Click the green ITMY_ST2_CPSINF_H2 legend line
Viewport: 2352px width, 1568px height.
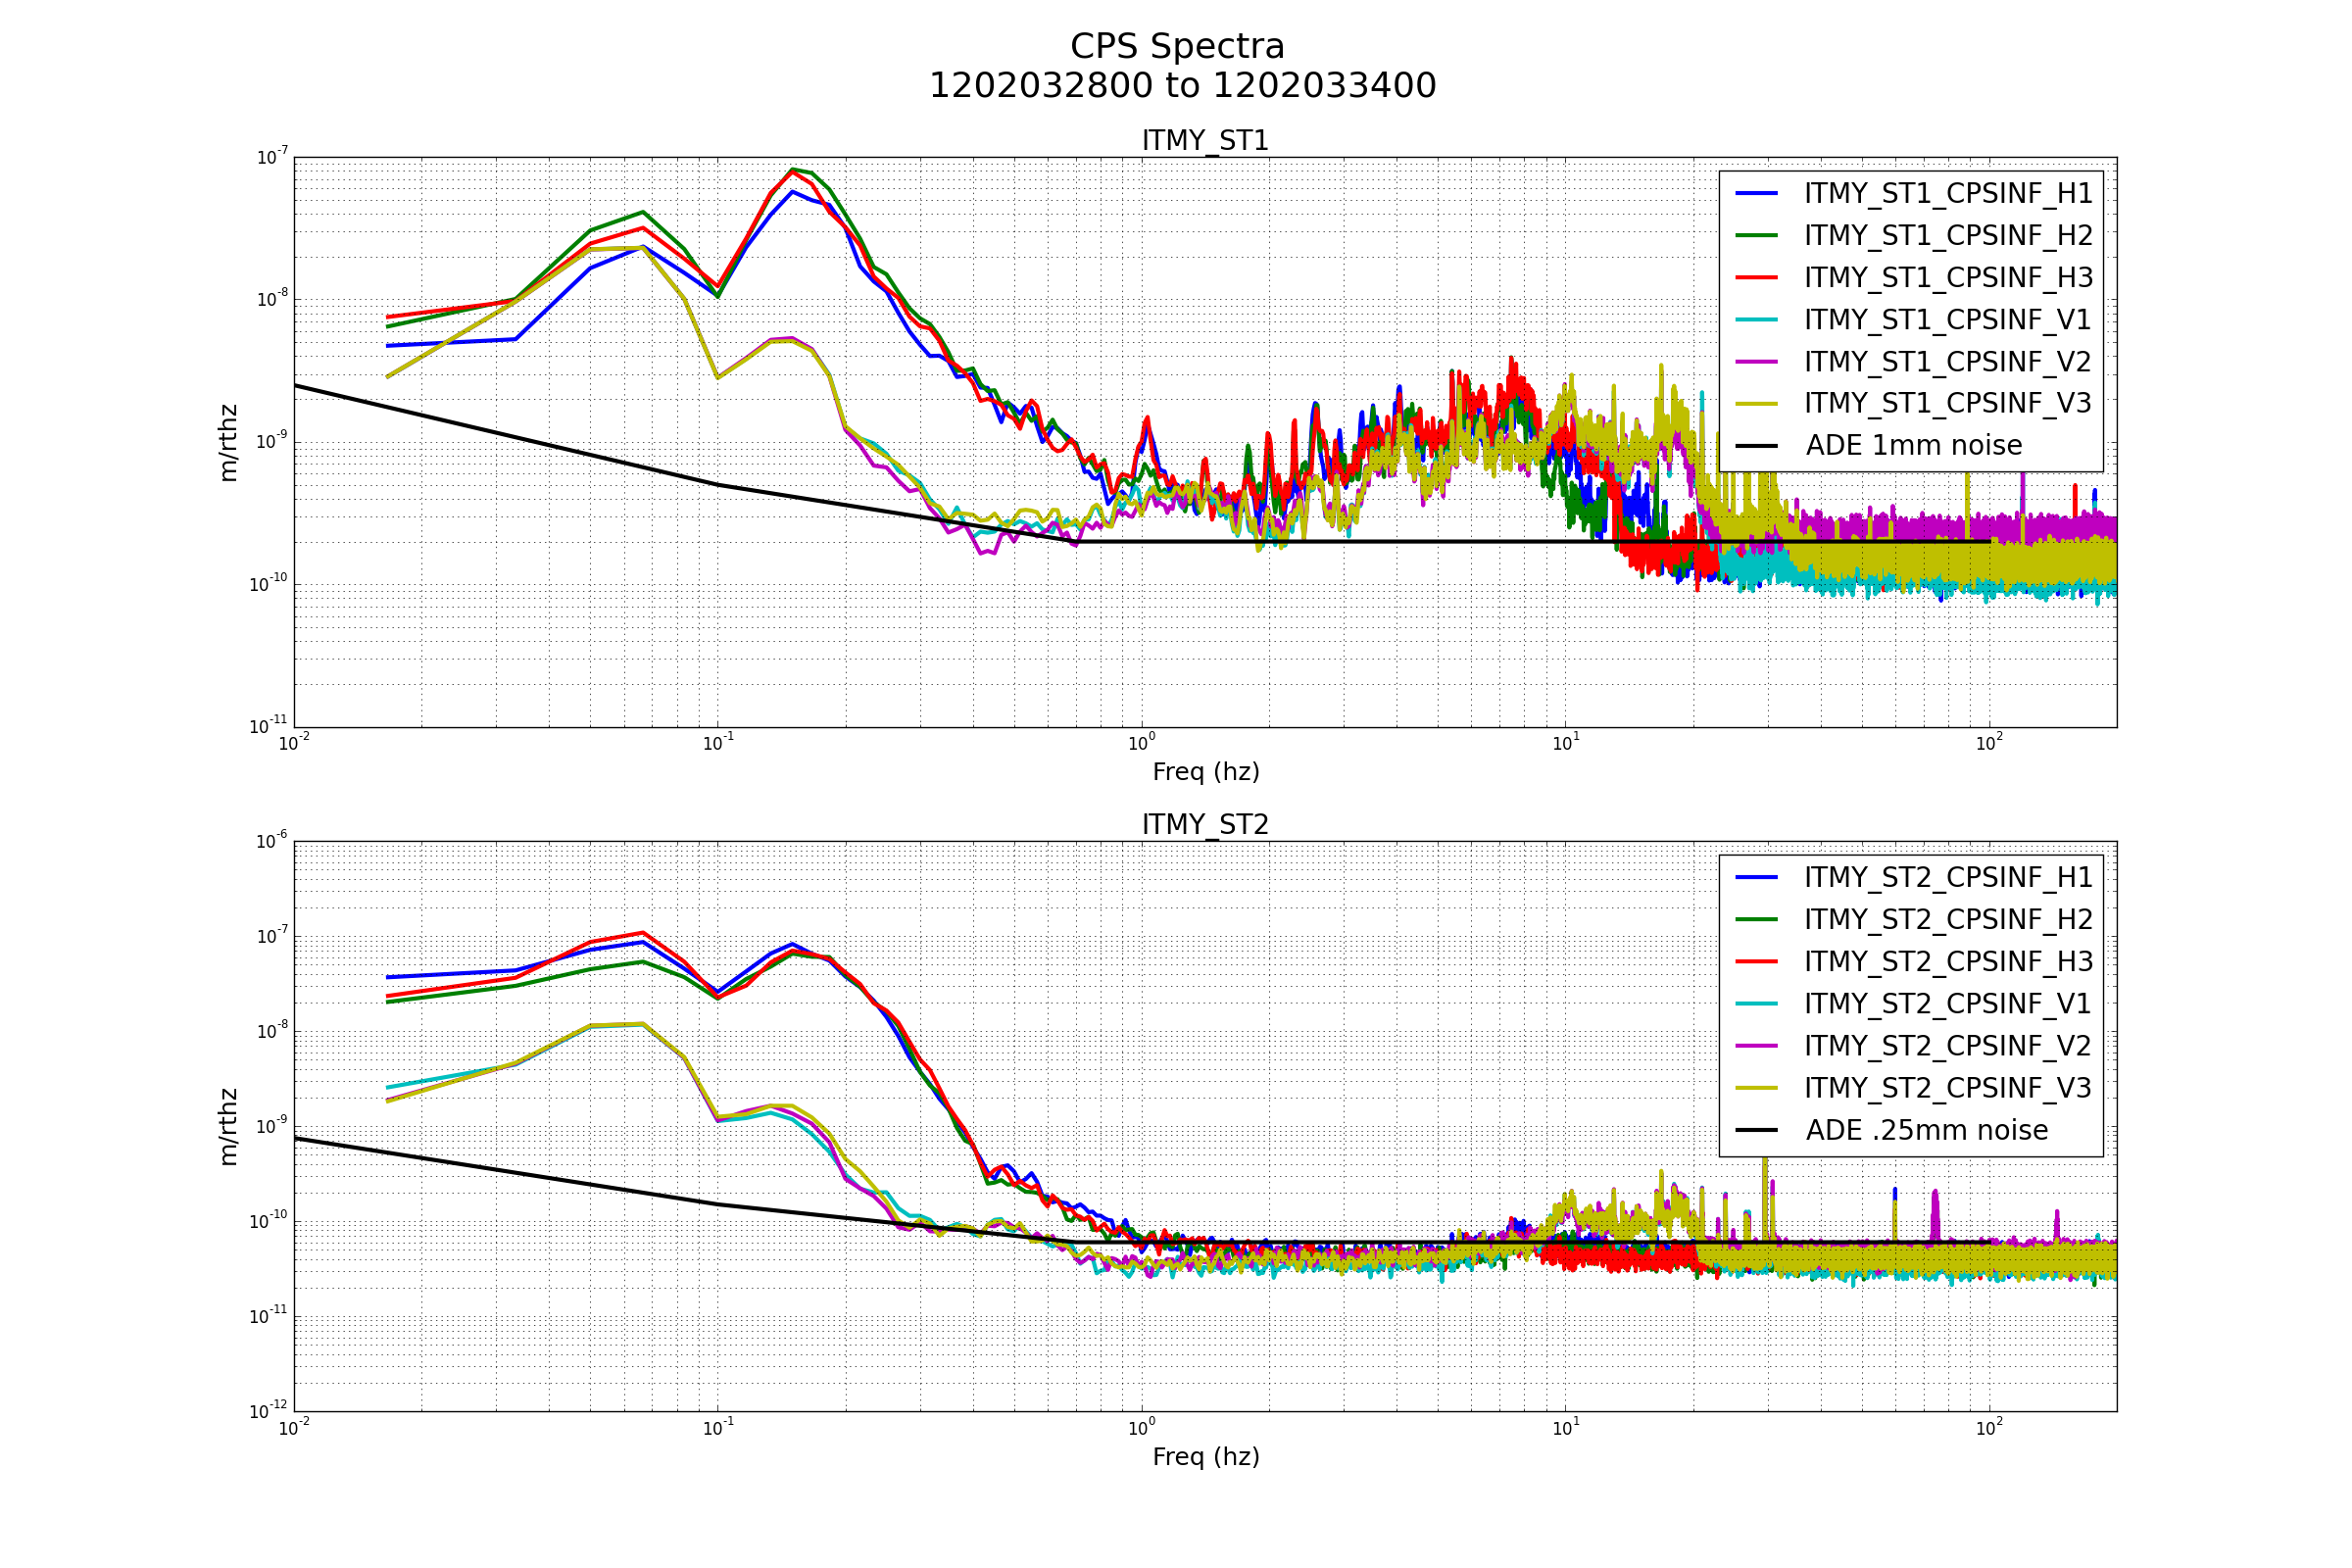(1756, 920)
